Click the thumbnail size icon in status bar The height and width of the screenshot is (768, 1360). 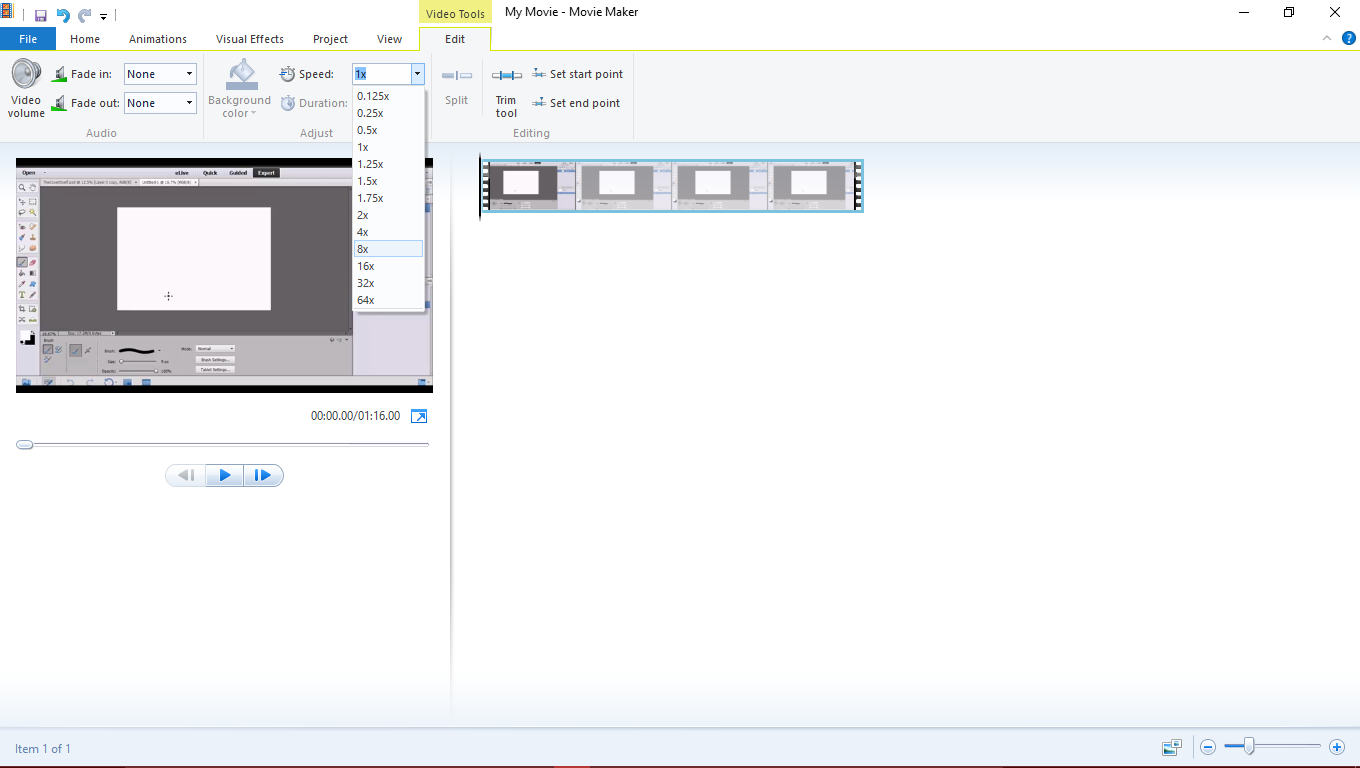(1172, 747)
